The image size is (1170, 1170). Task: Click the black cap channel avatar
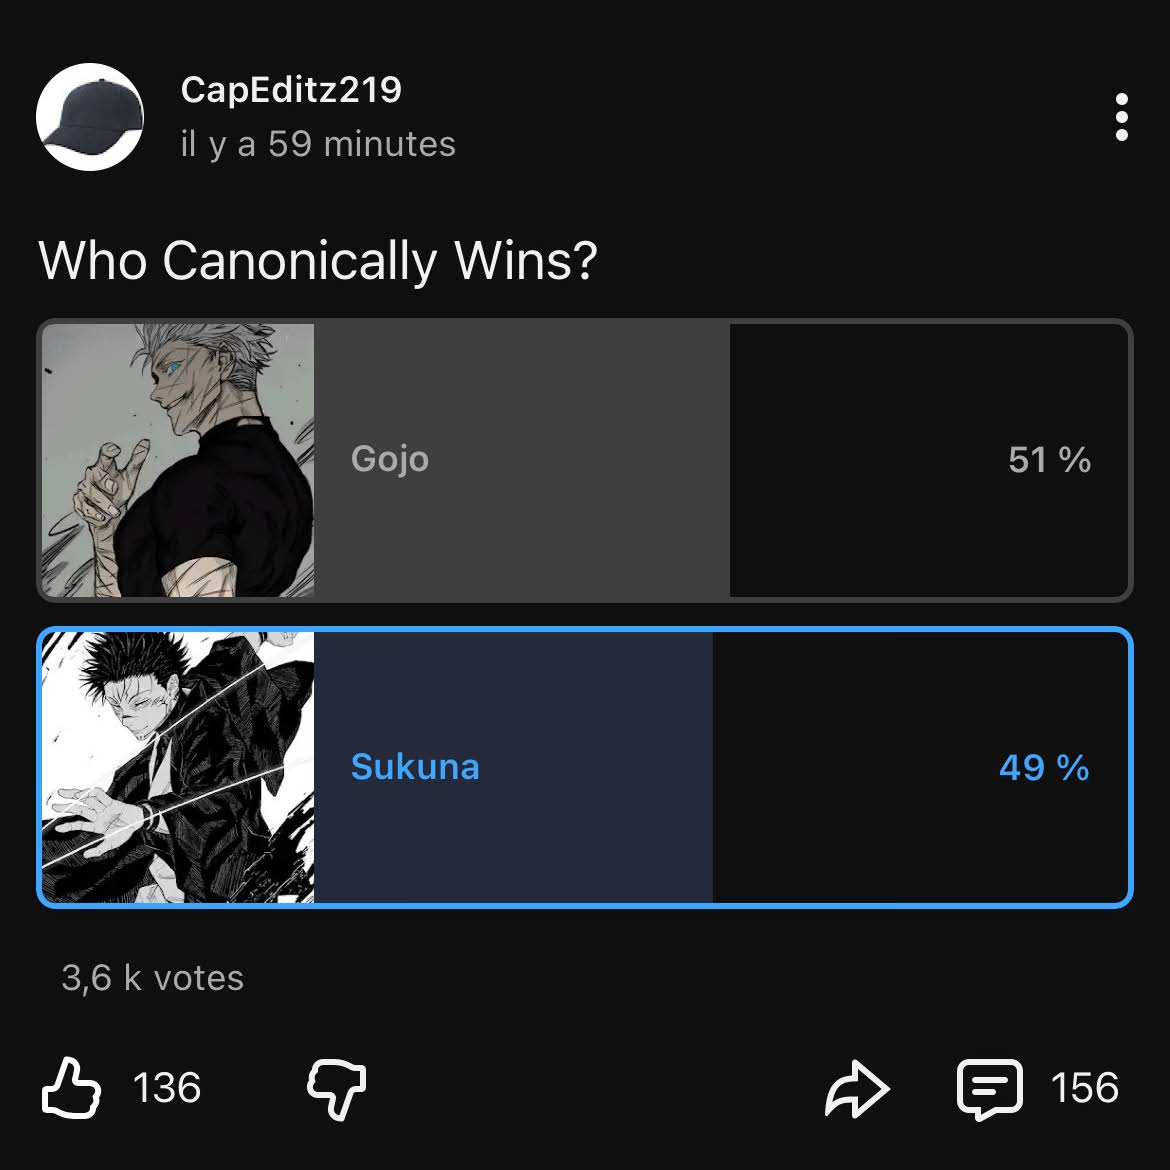(90, 117)
